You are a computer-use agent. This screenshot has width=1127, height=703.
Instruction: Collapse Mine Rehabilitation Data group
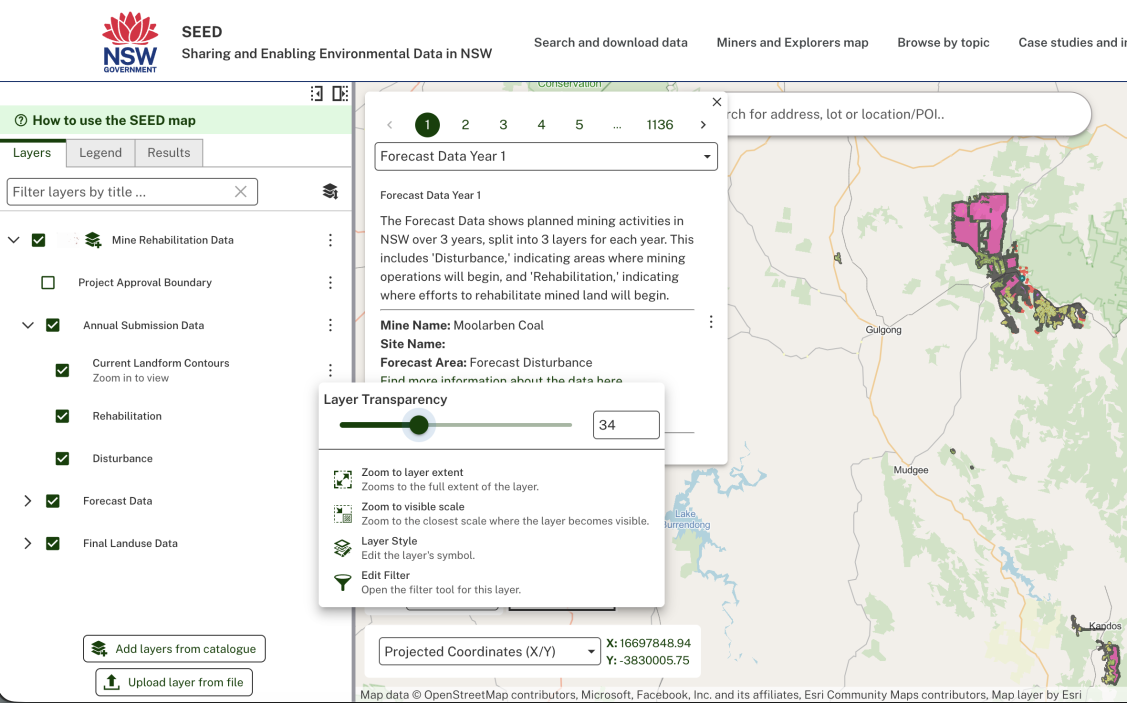(14, 240)
